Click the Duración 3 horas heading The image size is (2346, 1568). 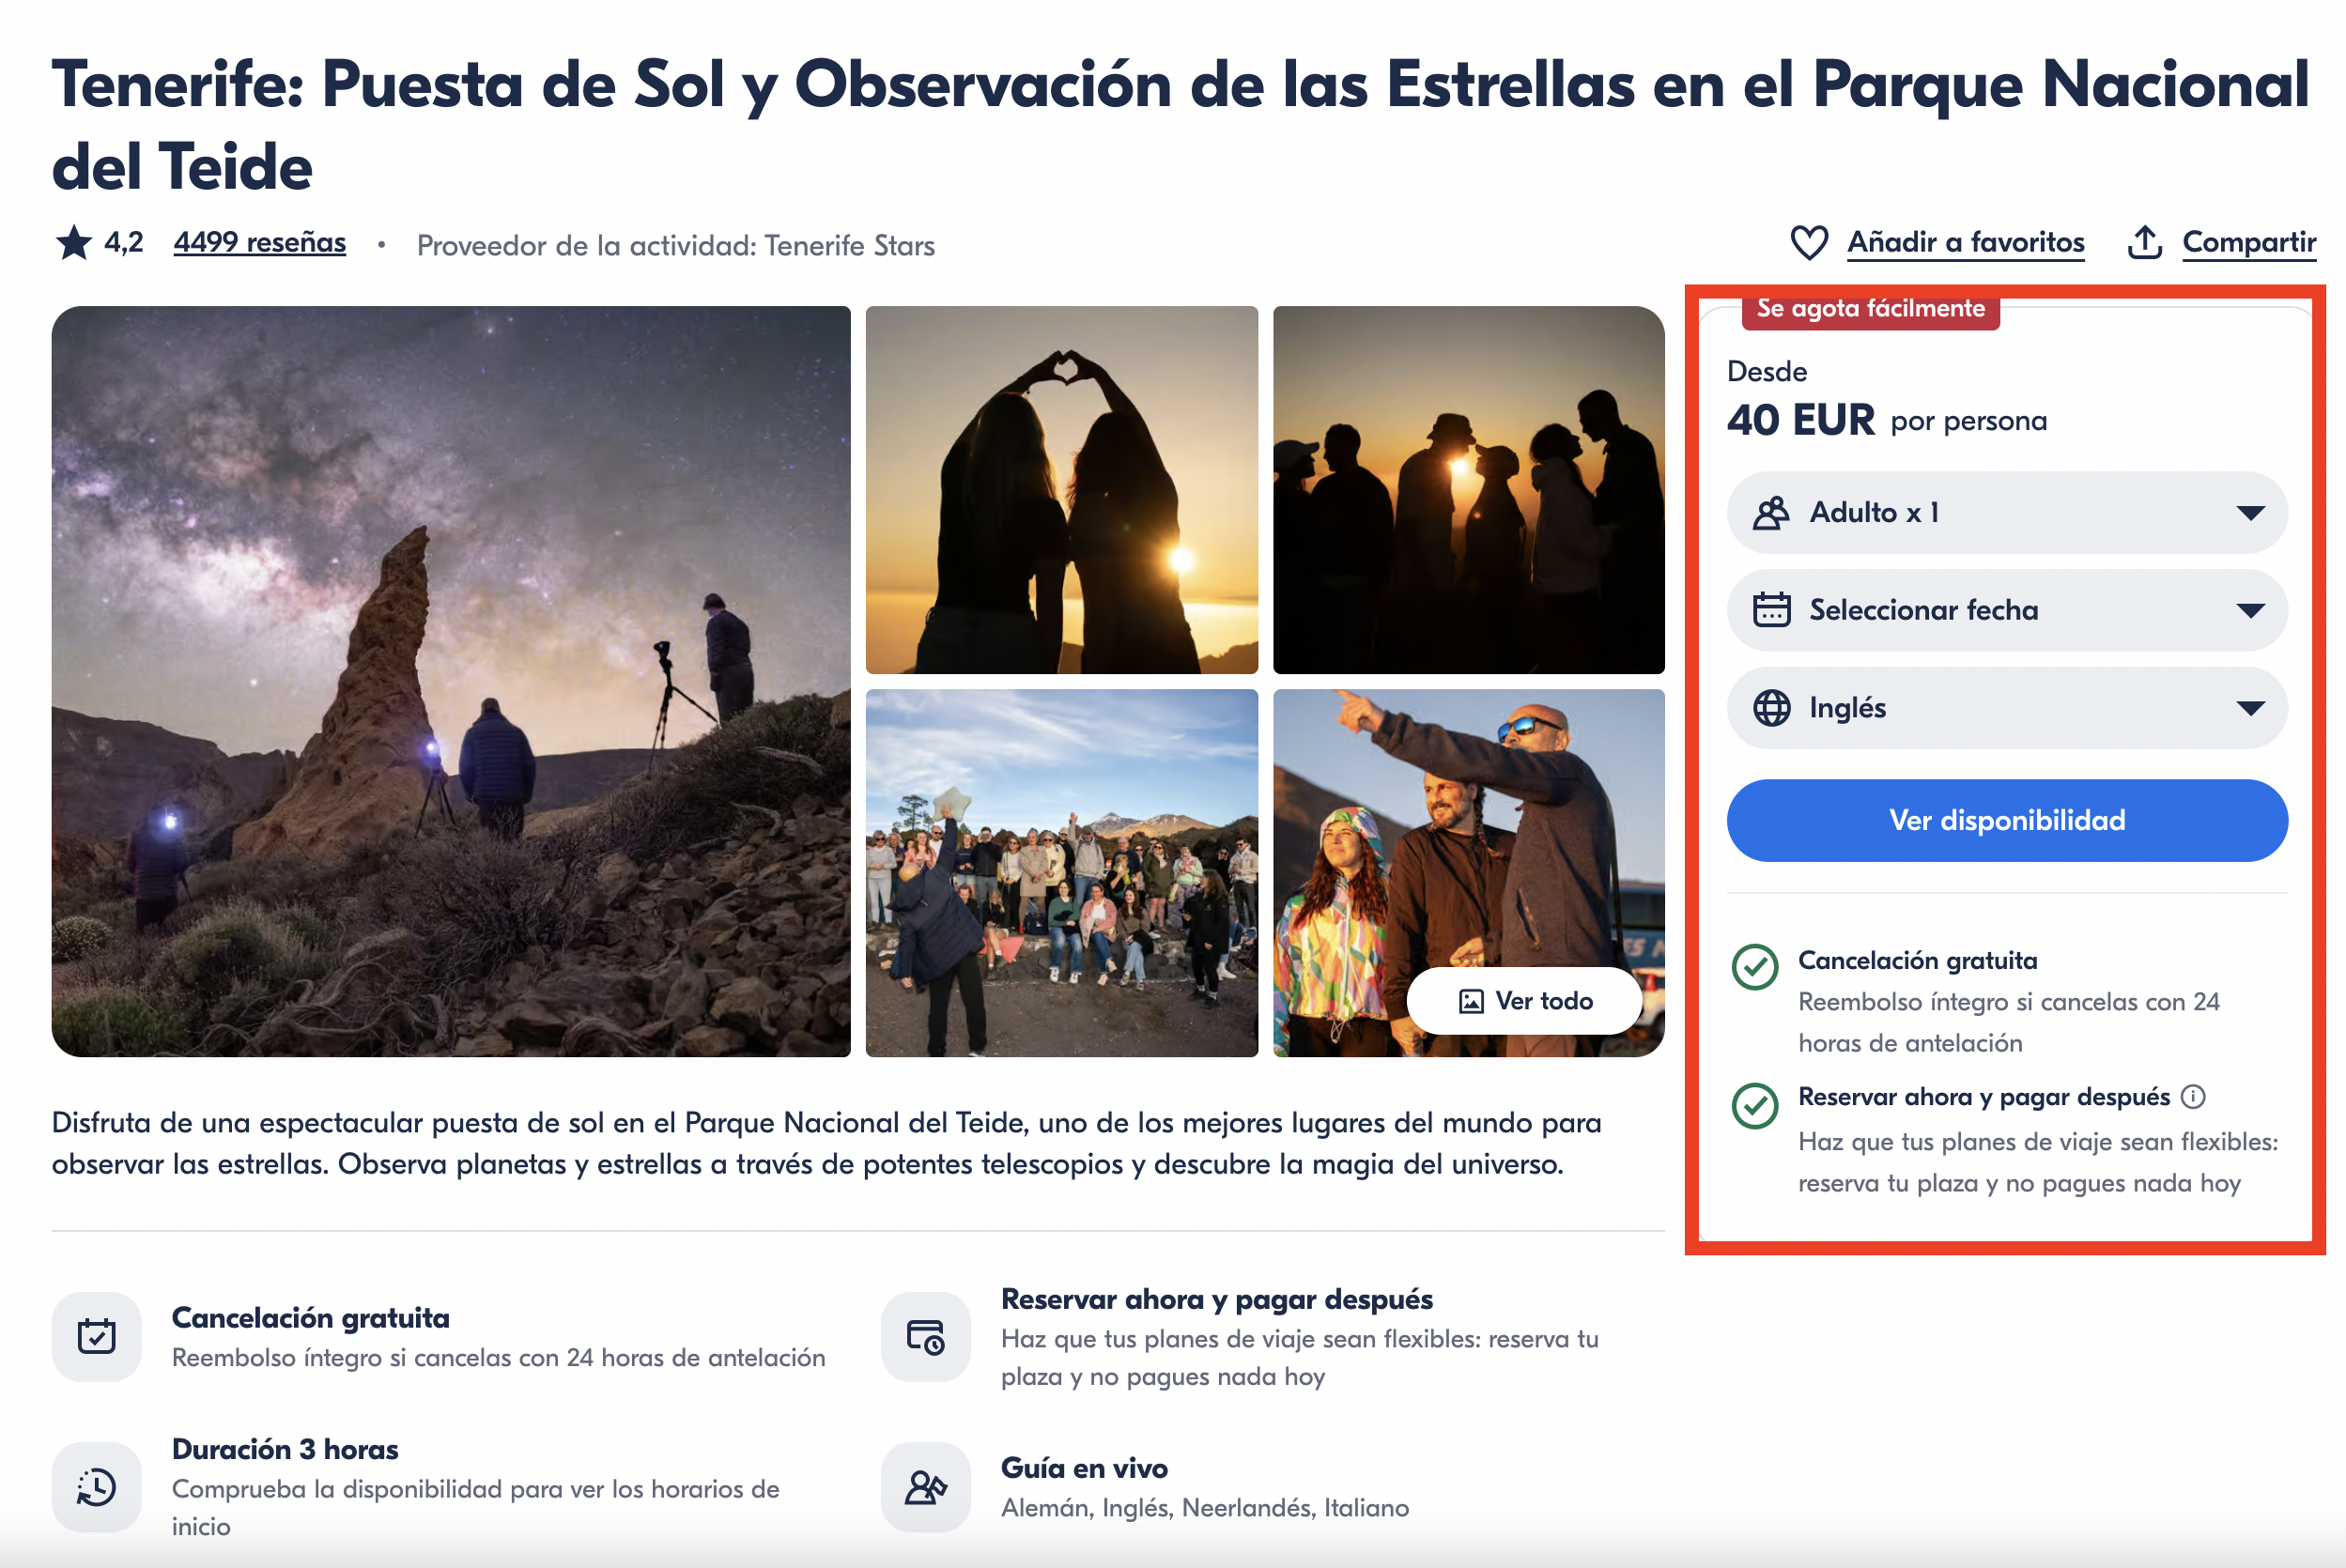[285, 1449]
